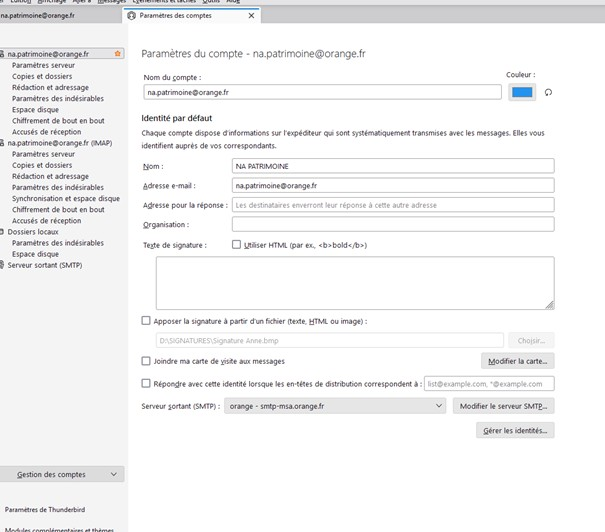Click the Nom du compte field
This screenshot has height=532, width=605.
(x=323, y=92)
